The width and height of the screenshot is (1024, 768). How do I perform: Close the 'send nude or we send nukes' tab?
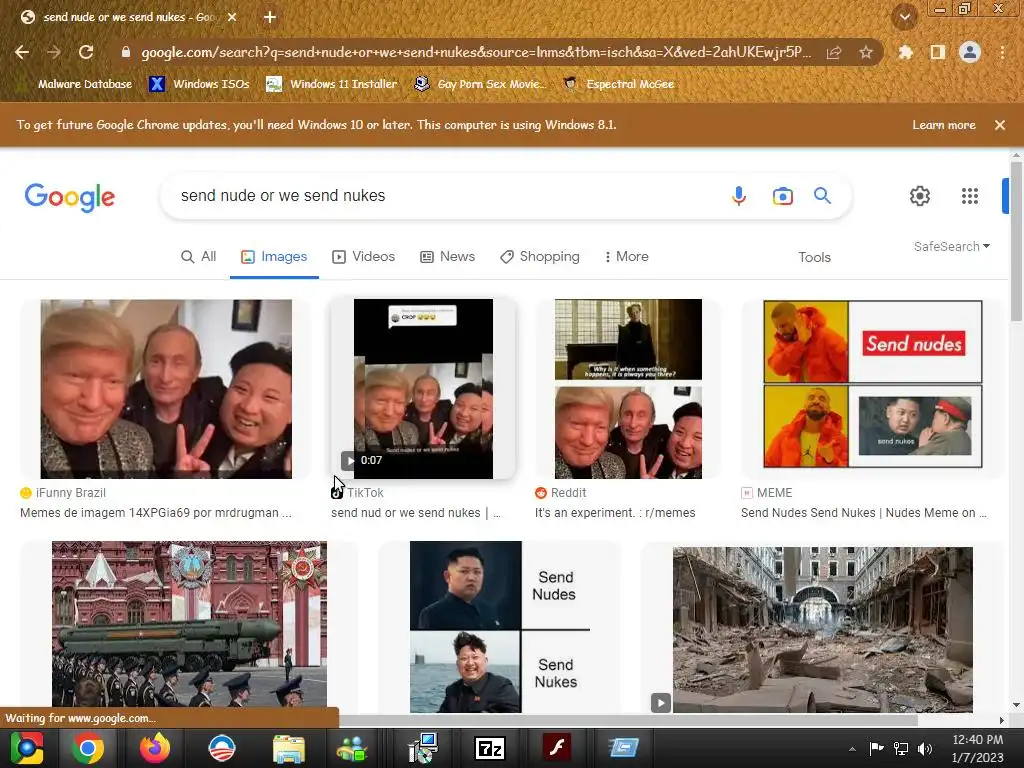(x=232, y=17)
